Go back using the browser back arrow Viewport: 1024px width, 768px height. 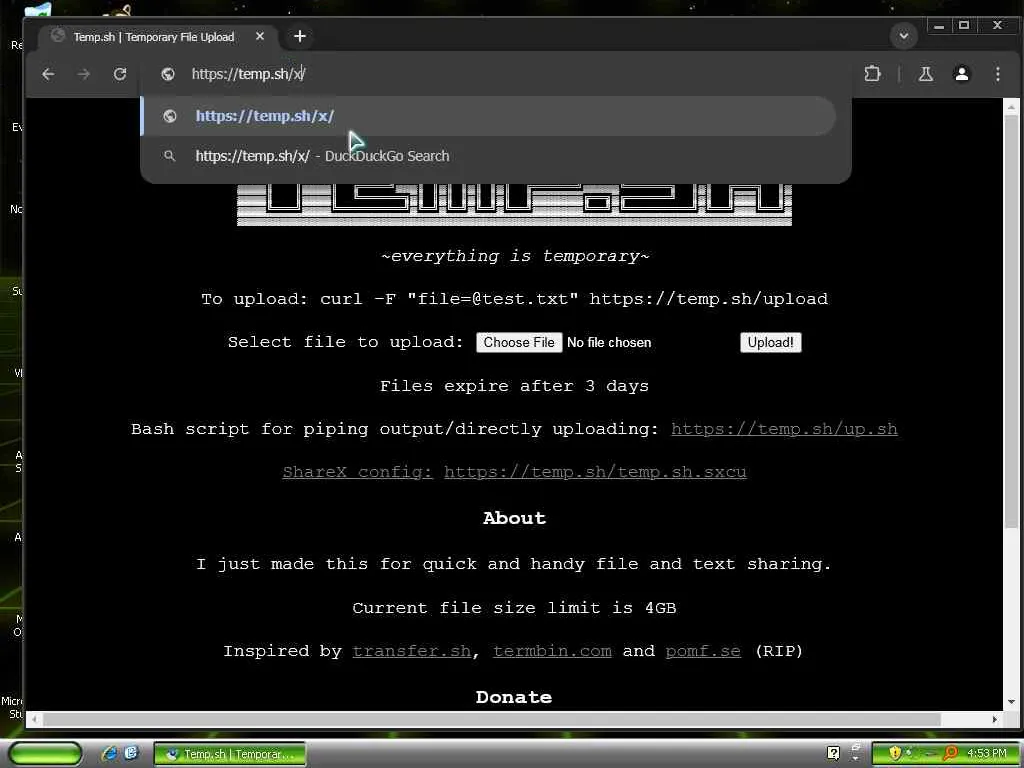(48, 74)
